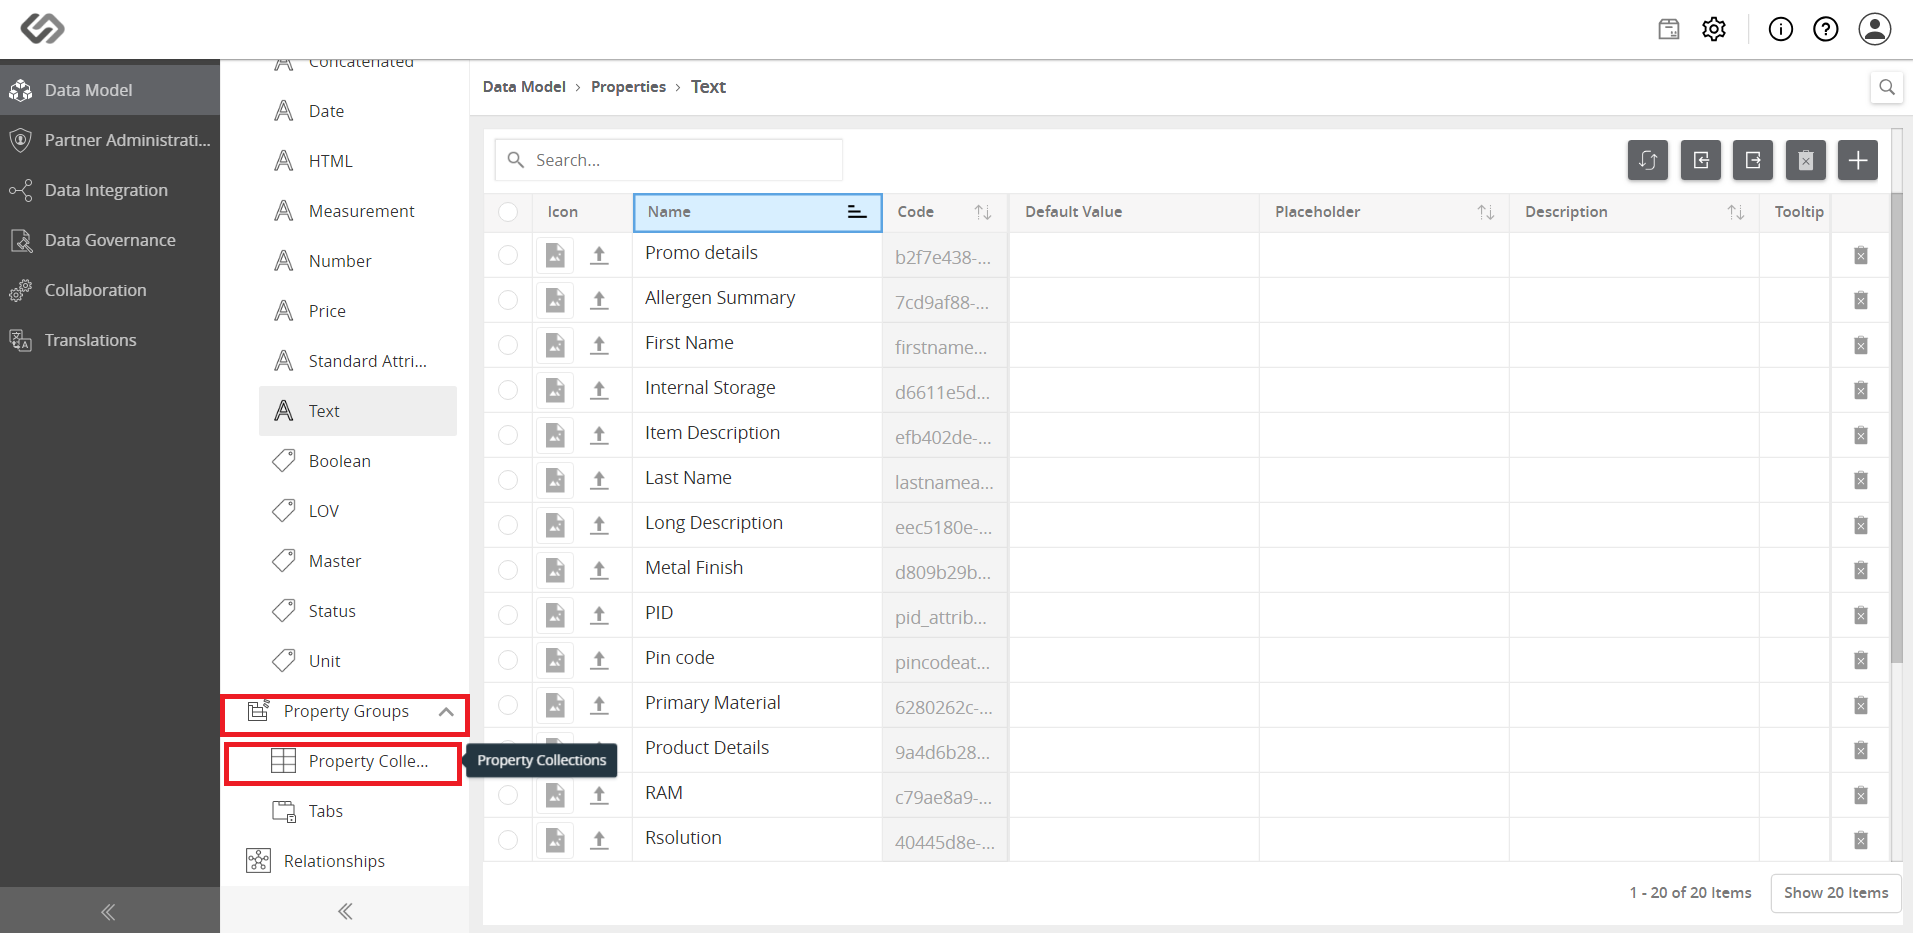
Task: Upload an icon for First Name
Action: pyautogui.click(x=599, y=345)
